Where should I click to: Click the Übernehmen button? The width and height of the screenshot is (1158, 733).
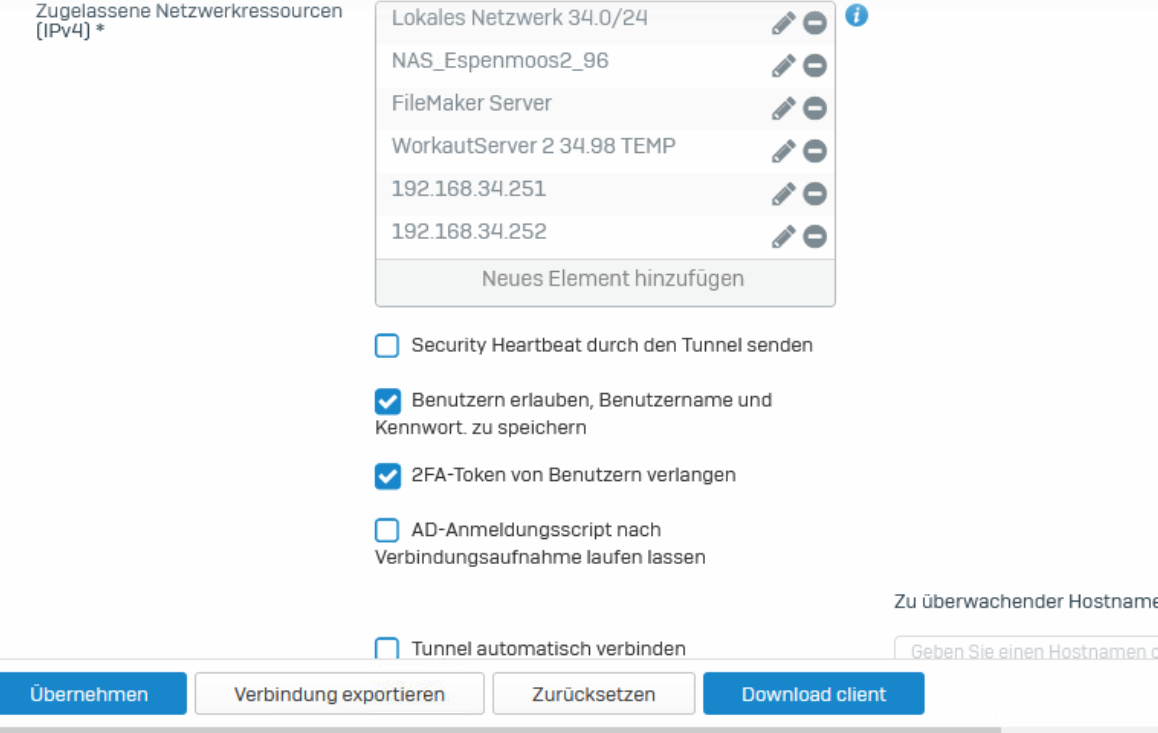point(89,694)
